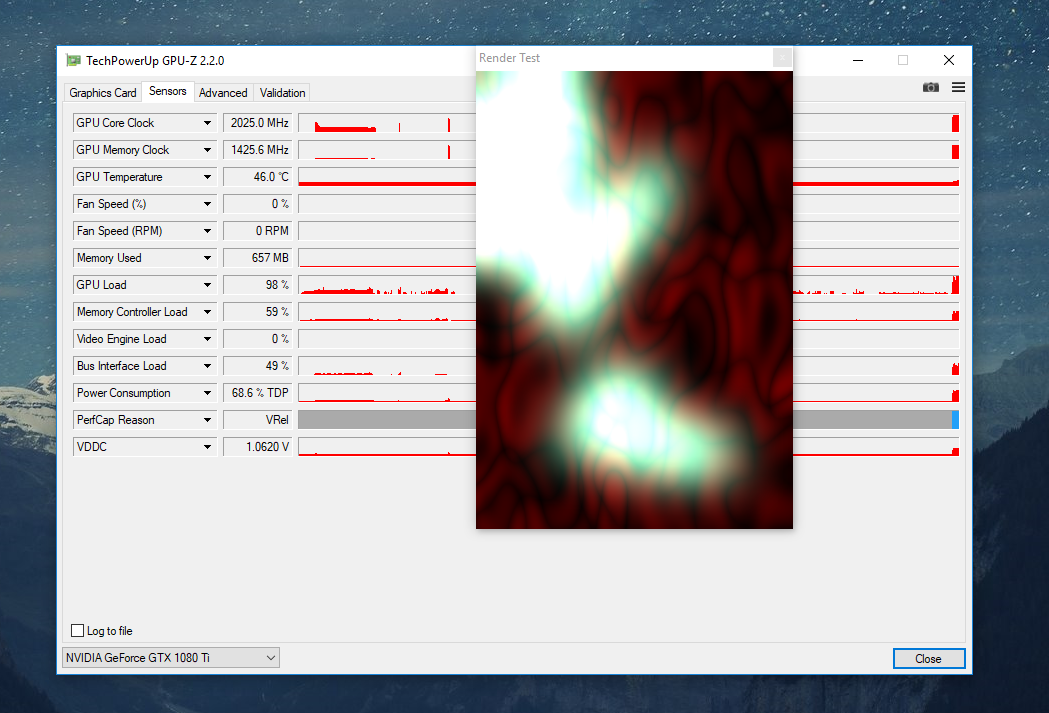Click the Close button
The height and width of the screenshot is (713, 1049).
pyautogui.click(x=929, y=659)
